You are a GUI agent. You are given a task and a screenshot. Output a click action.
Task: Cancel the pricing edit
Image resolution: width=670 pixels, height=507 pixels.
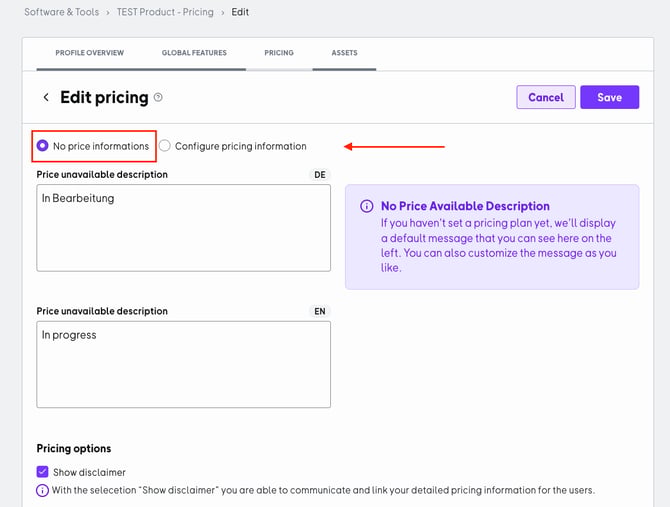tap(546, 97)
